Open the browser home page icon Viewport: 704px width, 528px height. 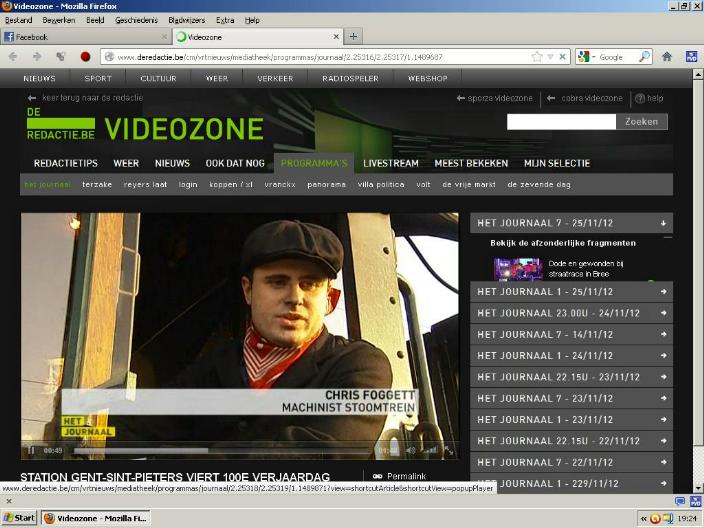point(667,57)
